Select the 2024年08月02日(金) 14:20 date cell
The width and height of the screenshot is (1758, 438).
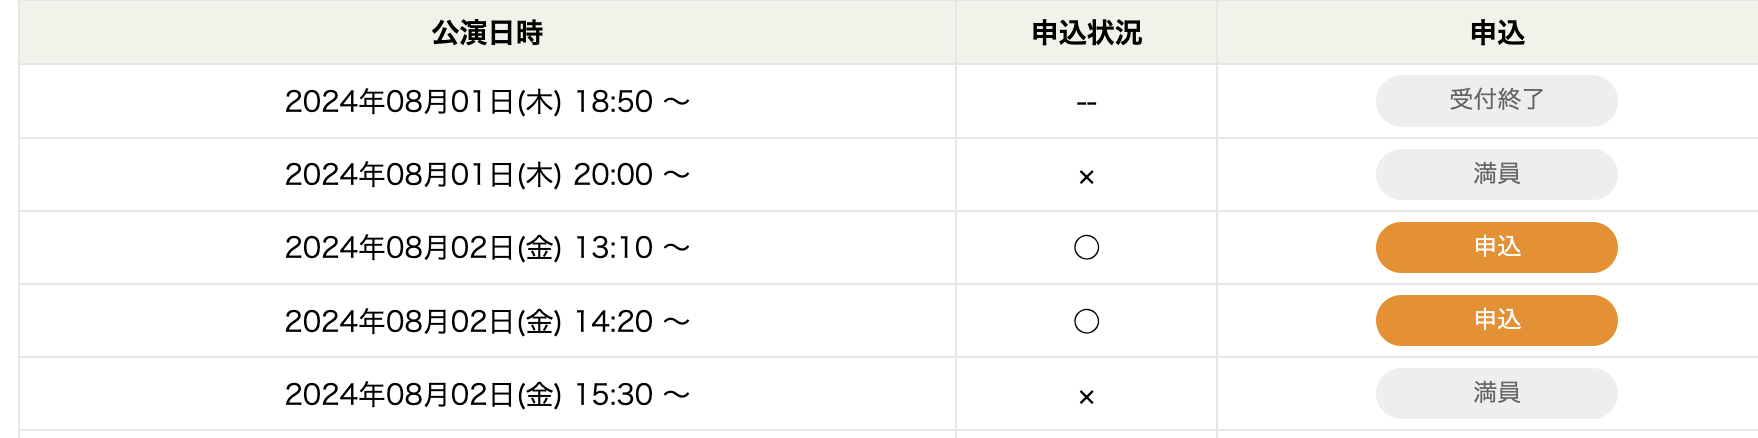pyautogui.click(x=487, y=321)
